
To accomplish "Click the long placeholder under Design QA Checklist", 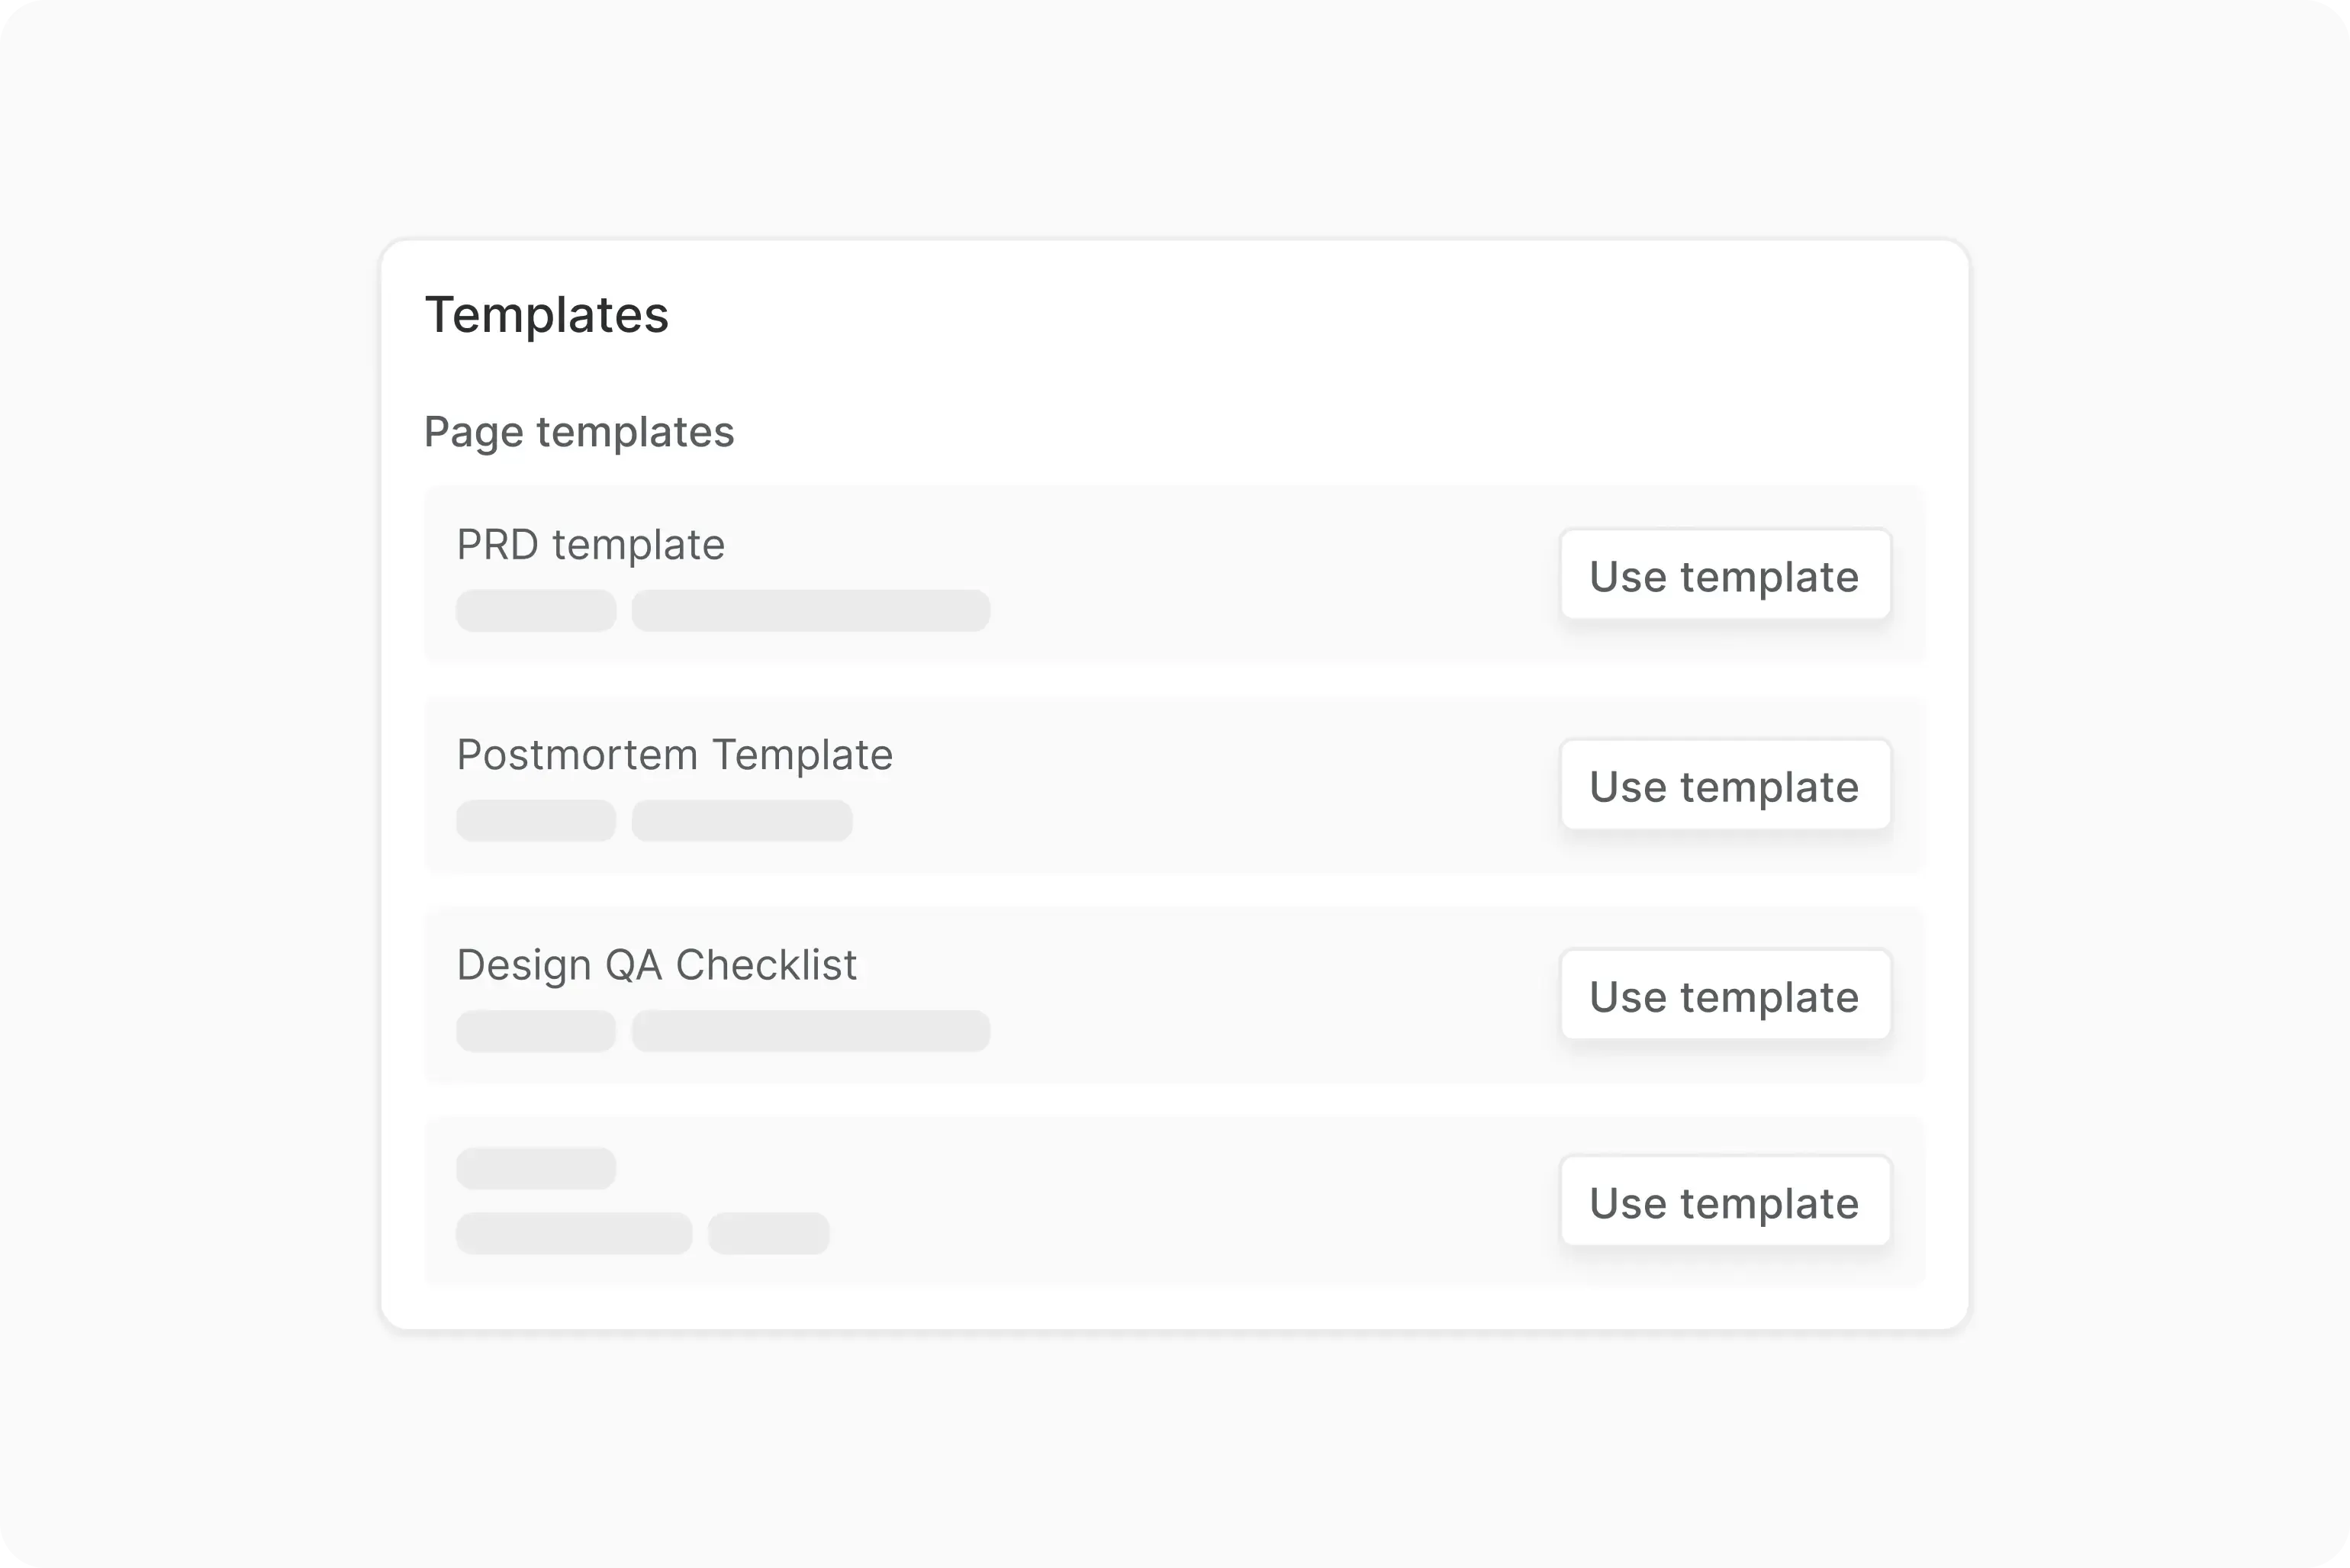I will [x=810, y=1030].
